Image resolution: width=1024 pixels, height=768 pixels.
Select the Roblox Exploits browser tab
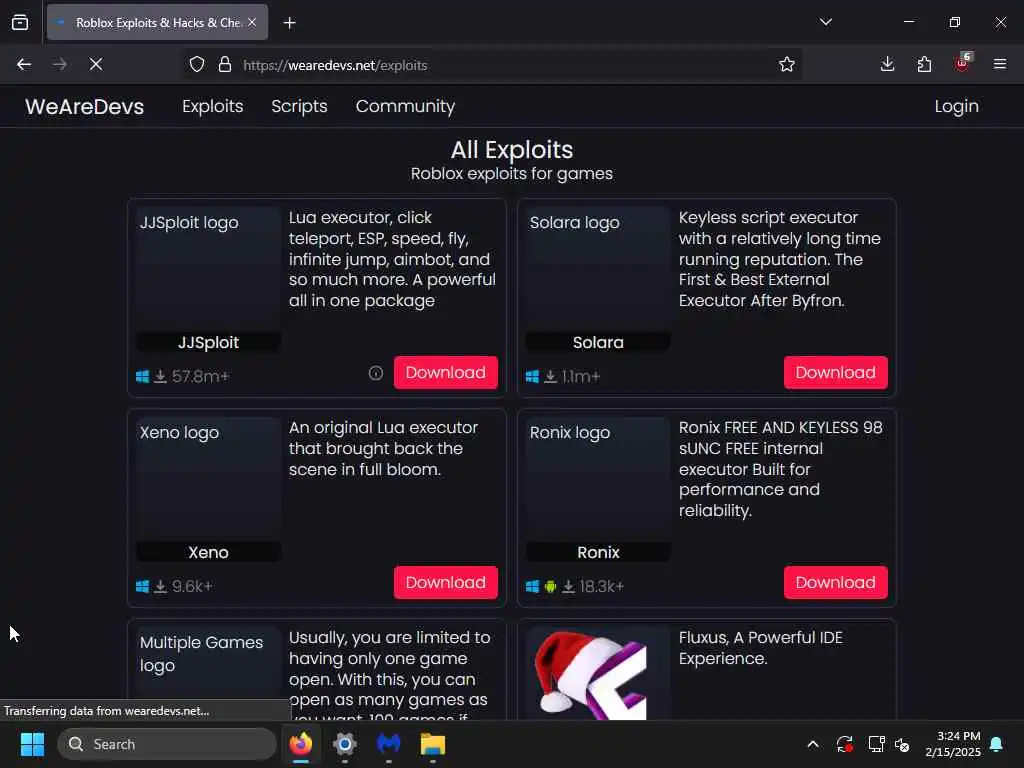coord(157,23)
